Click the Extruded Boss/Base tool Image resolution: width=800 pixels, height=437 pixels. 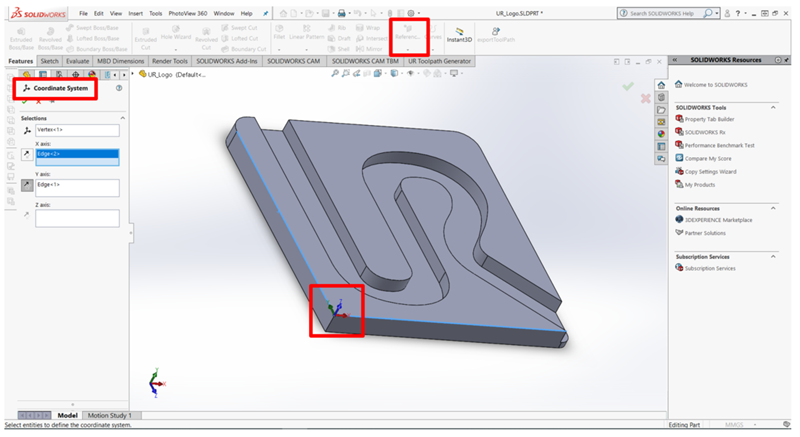pyautogui.click(x=21, y=38)
